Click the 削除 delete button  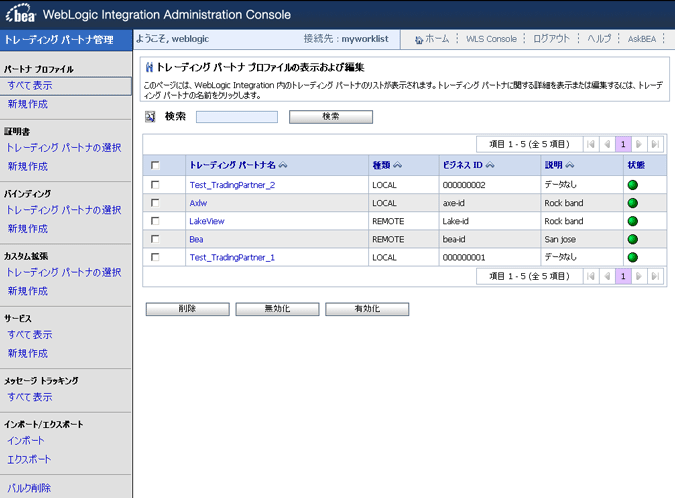pos(187,309)
